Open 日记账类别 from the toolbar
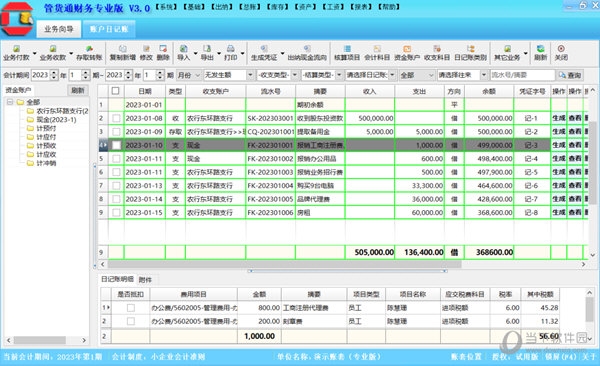600x366 pixels. click(471, 53)
